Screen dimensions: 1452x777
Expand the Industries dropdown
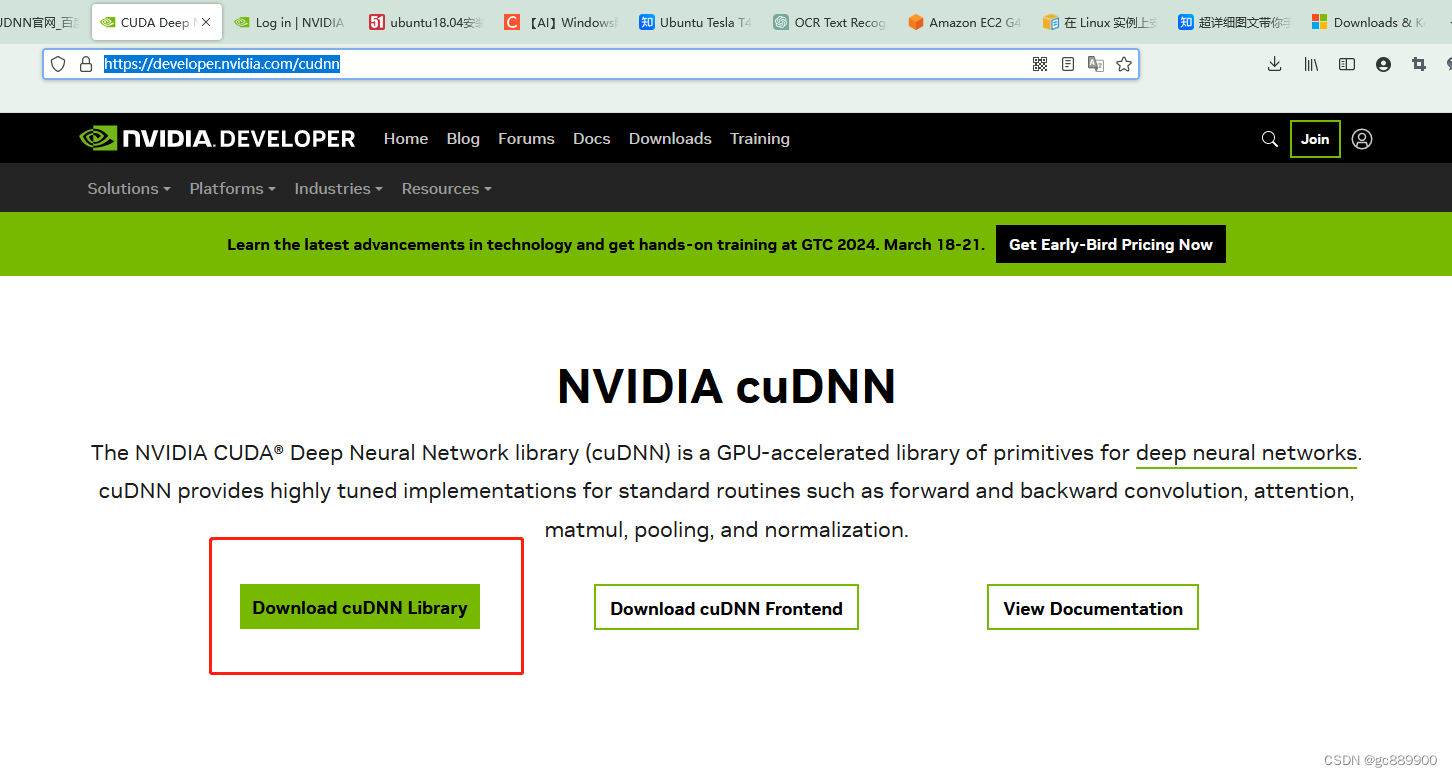(x=338, y=188)
